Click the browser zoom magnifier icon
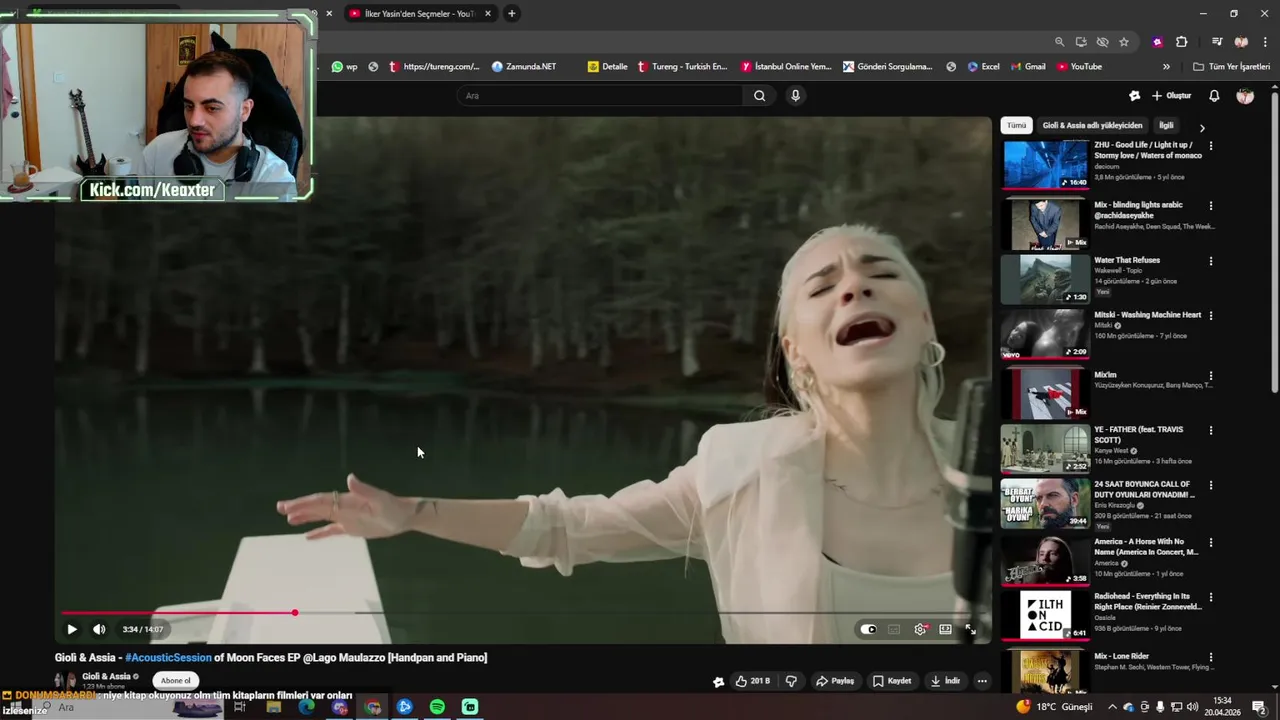The image size is (1280, 720). click(x=1059, y=42)
